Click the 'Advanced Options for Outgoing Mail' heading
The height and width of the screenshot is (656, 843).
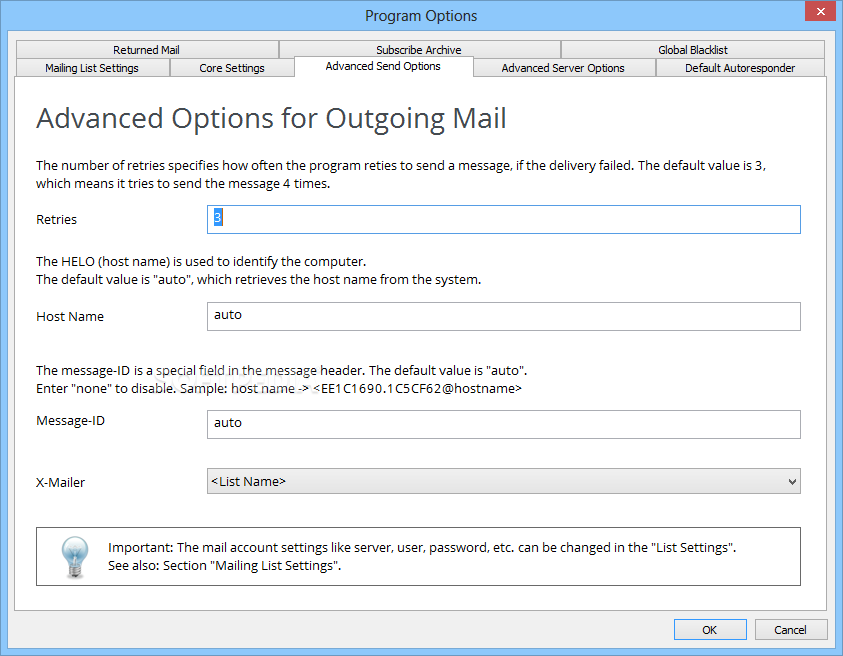(271, 119)
